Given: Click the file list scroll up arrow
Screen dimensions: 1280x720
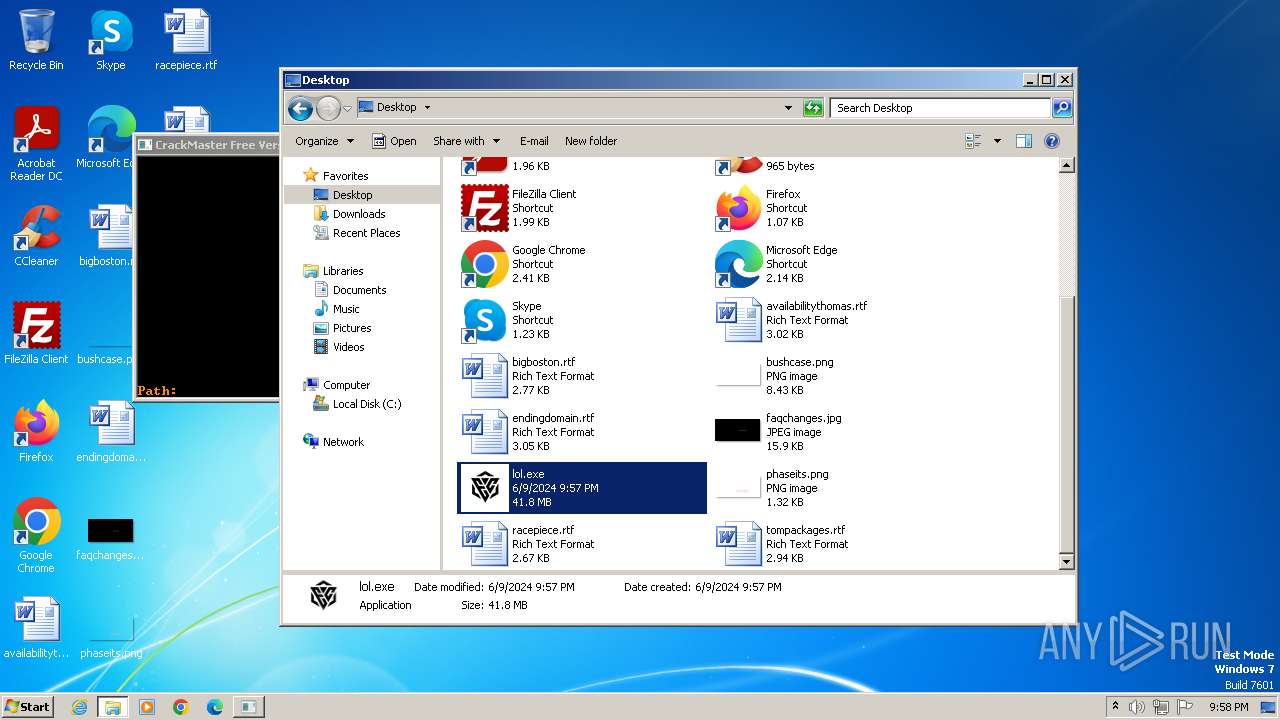Looking at the screenshot, I should [1066, 165].
